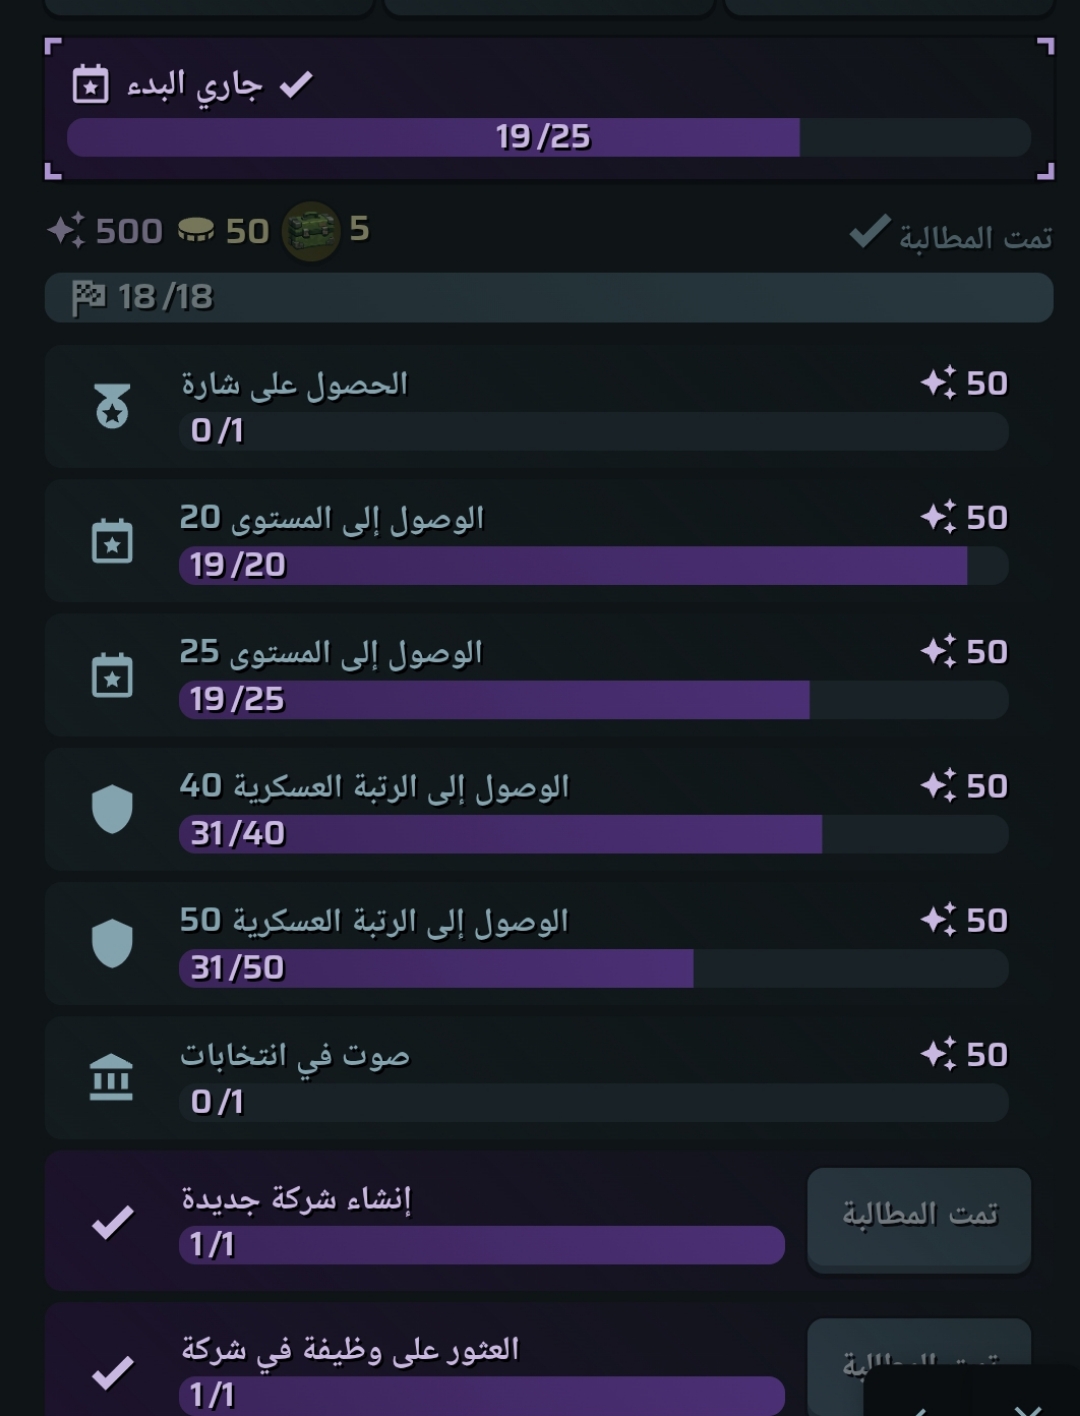
Task: Click the تمت المطالبة status at top right
Action: coord(951,235)
